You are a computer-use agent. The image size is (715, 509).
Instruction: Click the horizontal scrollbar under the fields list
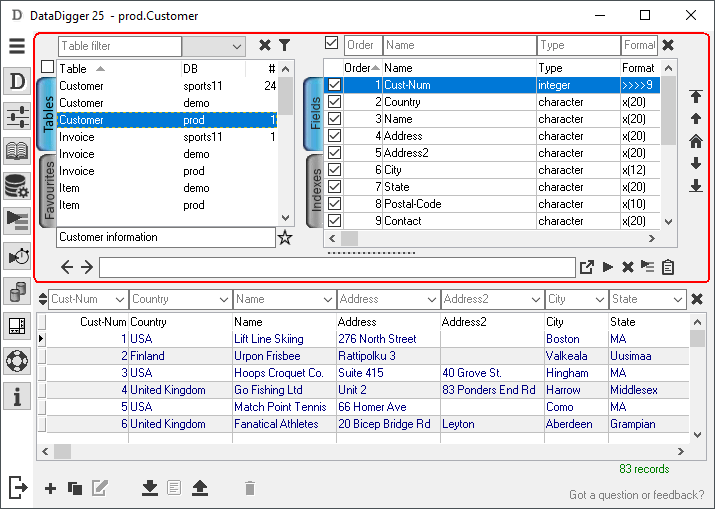[x=500, y=239]
